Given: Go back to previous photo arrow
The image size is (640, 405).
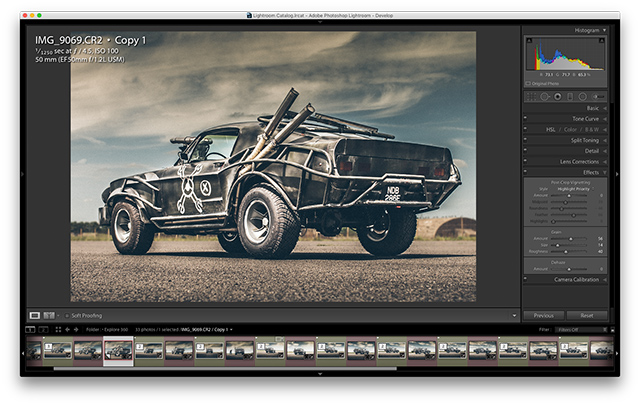Looking at the screenshot, I should [x=66, y=328].
